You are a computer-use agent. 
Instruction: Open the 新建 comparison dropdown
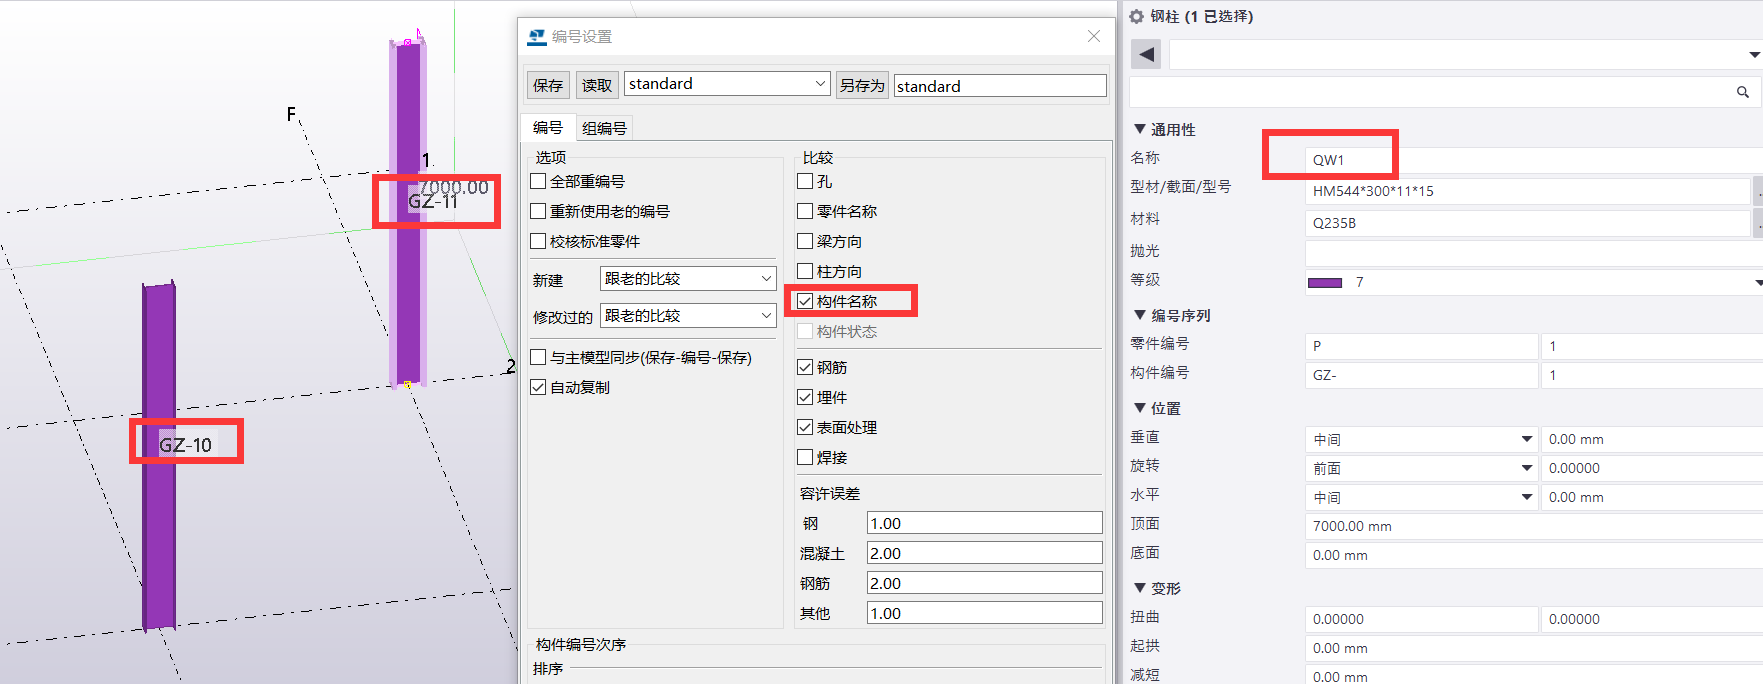tap(766, 279)
